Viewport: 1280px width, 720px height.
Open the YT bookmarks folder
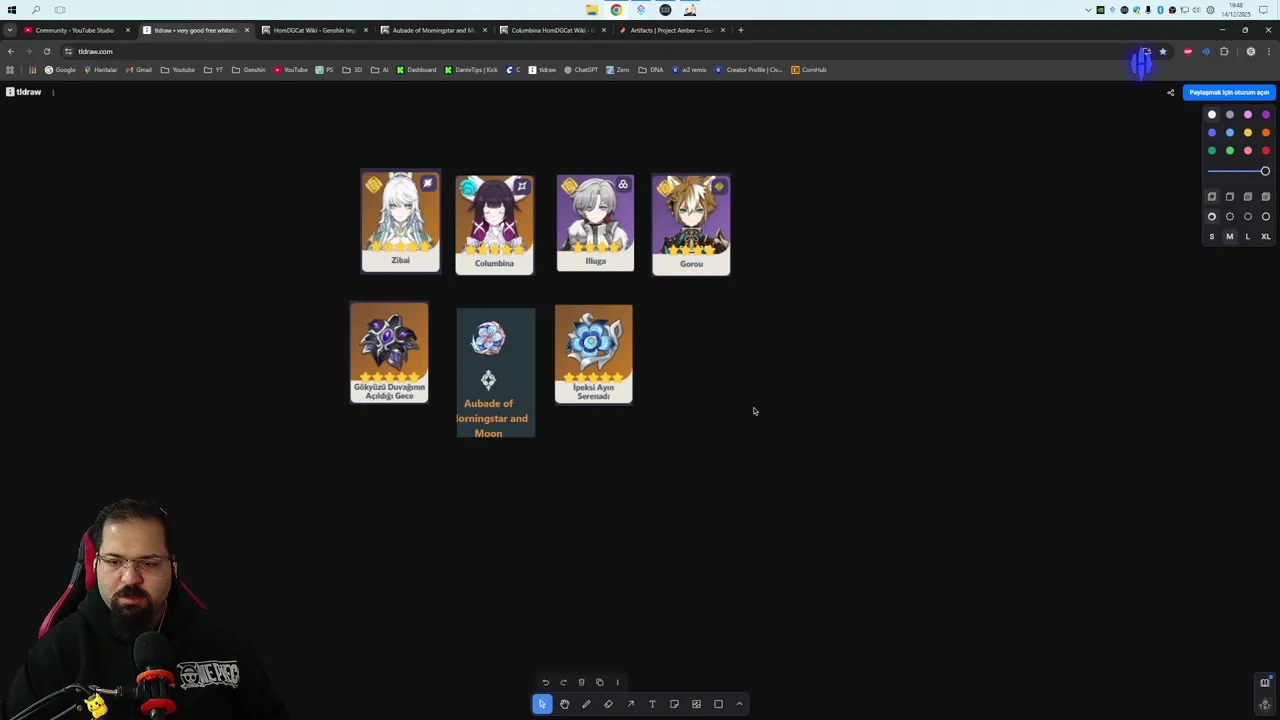[212, 70]
